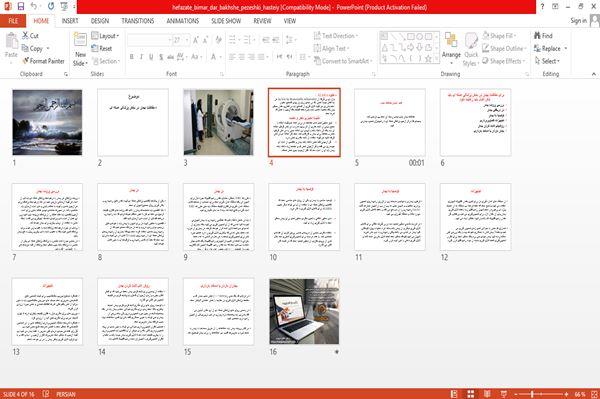Click the PERSIAN language indicator
Viewport: 600px width, 399px height.
click(x=66, y=394)
